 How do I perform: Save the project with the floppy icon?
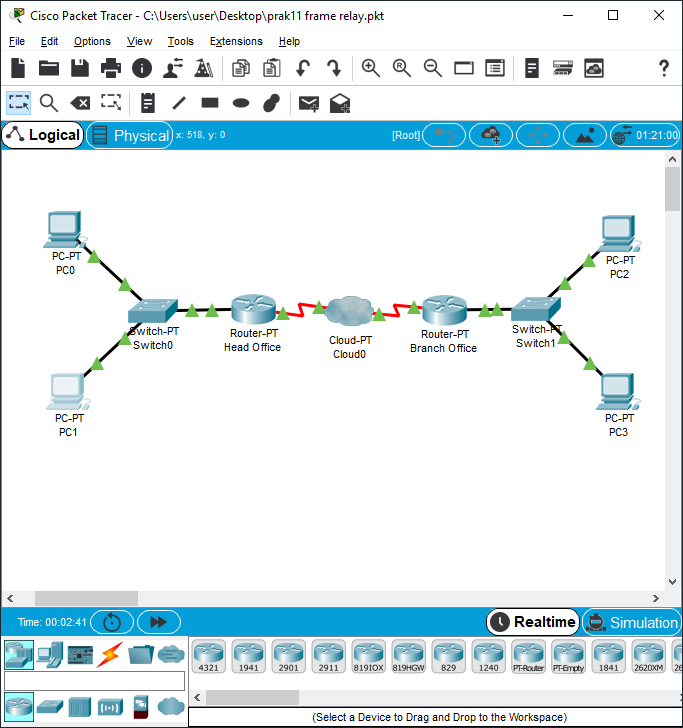pyautogui.click(x=79, y=68)
